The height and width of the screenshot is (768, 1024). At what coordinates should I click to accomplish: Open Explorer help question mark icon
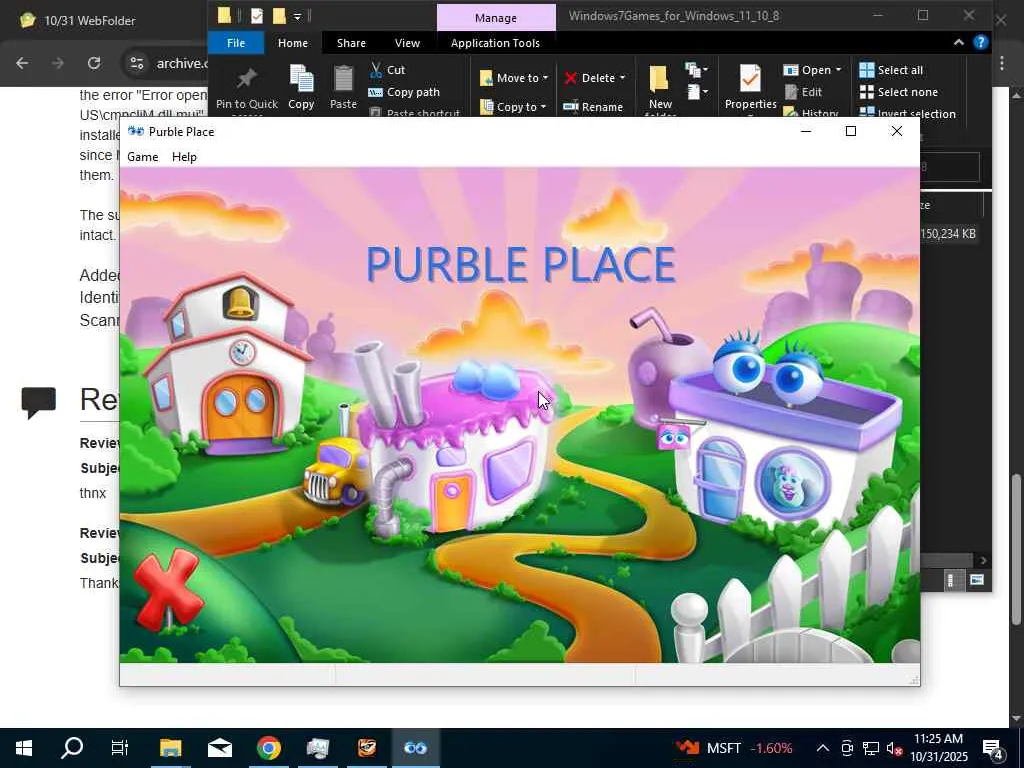pyautogui.click(x=980, y=42)
